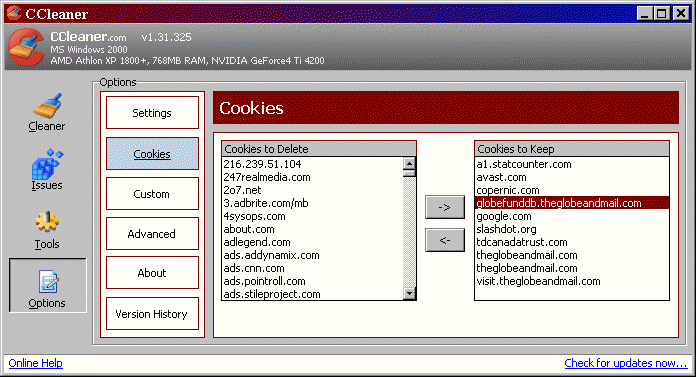Screen dimensions: 696x377
Task: Select the Cookies options tab
Action: tap(152, 154)
